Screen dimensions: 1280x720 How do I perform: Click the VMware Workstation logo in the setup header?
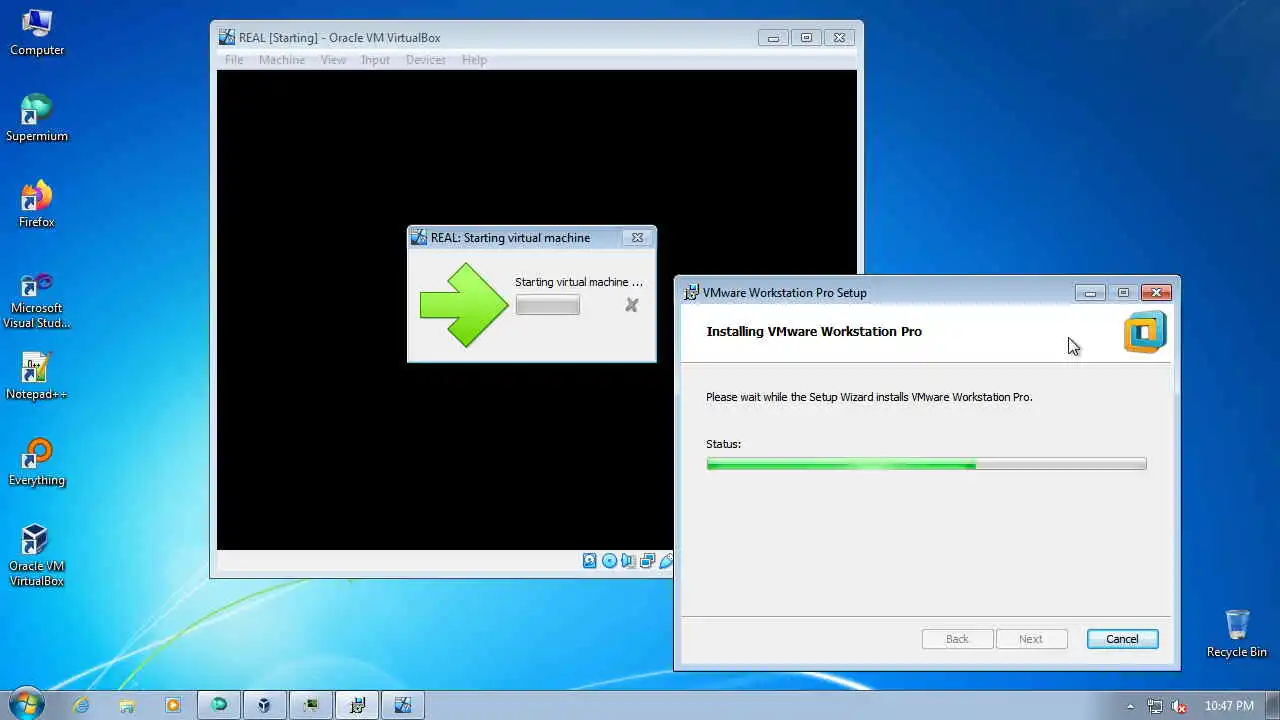1145,332
